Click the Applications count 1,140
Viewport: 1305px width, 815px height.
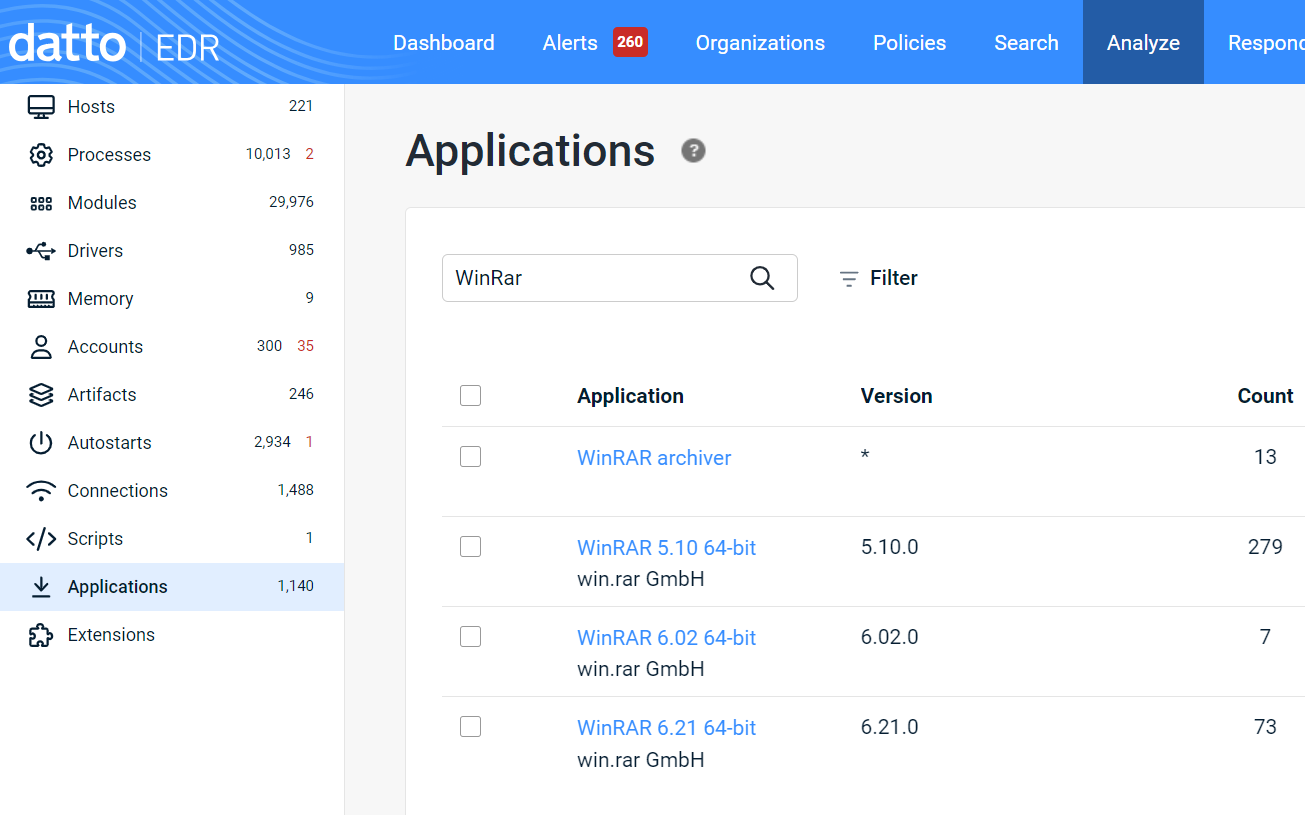[x=295, y=586]
